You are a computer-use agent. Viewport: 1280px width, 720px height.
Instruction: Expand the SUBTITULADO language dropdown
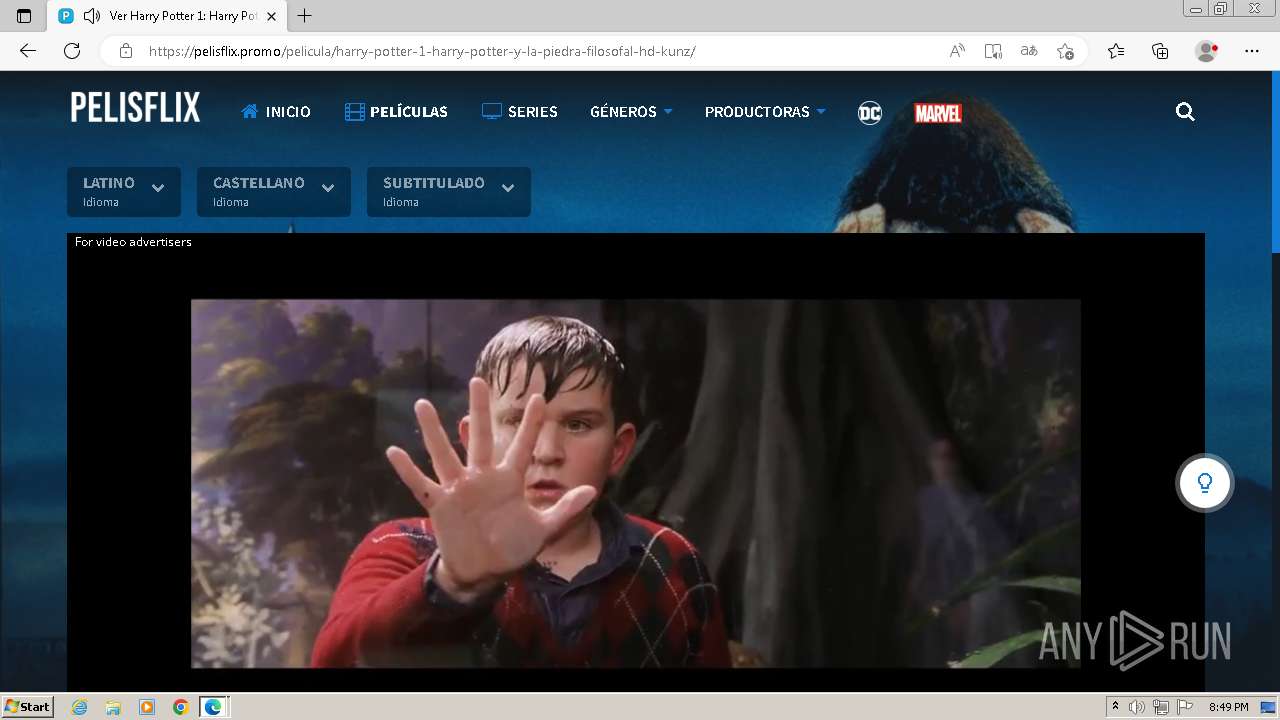coord(449,192)
